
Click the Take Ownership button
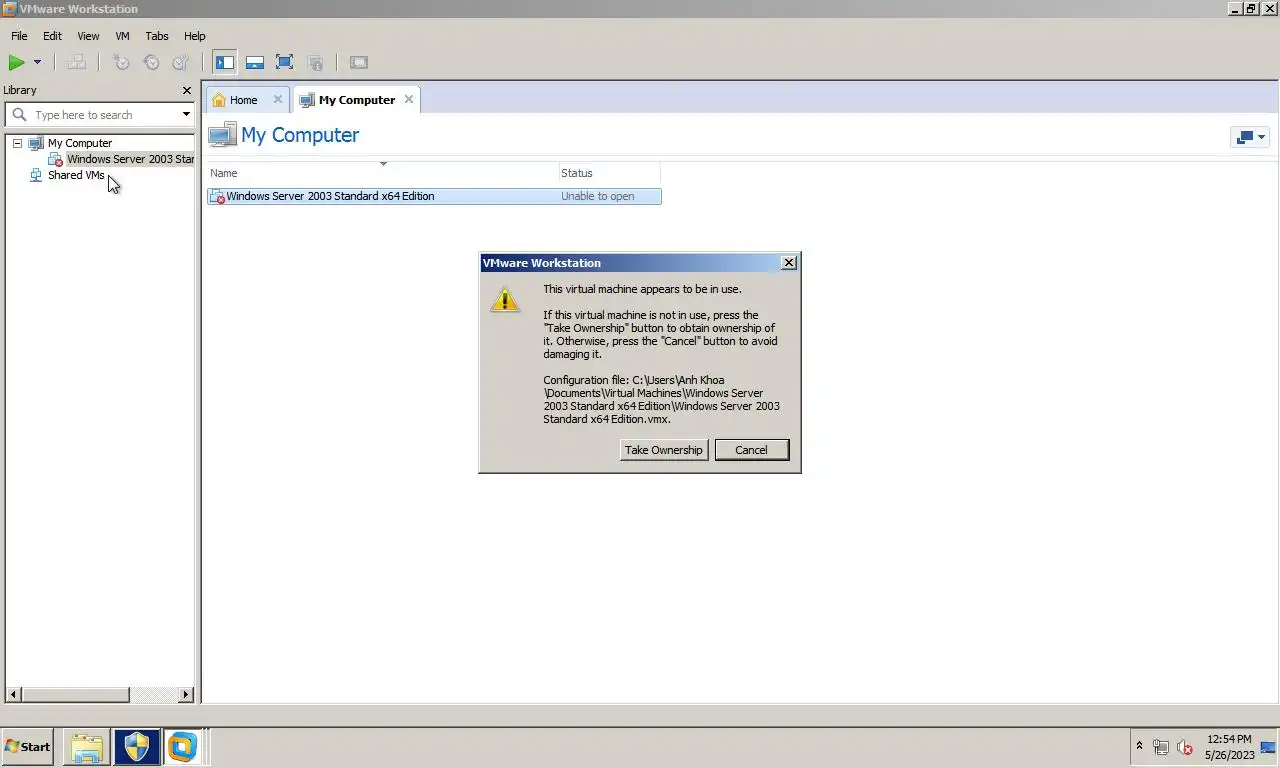(x=664, y=450)
